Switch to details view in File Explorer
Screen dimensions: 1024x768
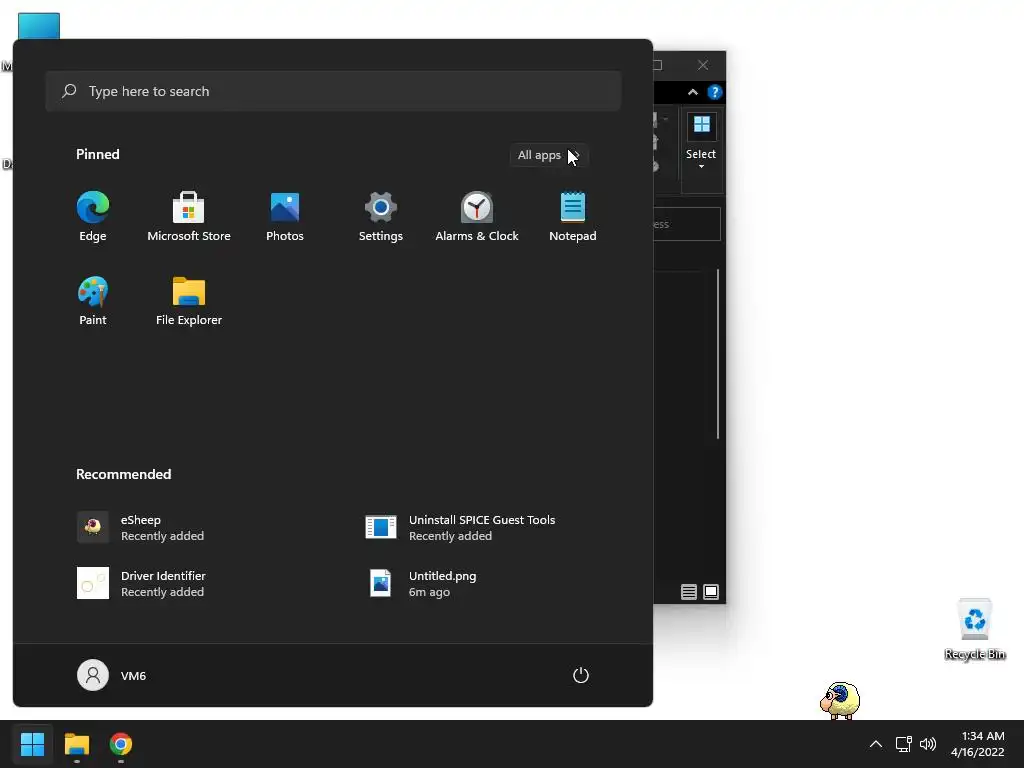point(688,592)
